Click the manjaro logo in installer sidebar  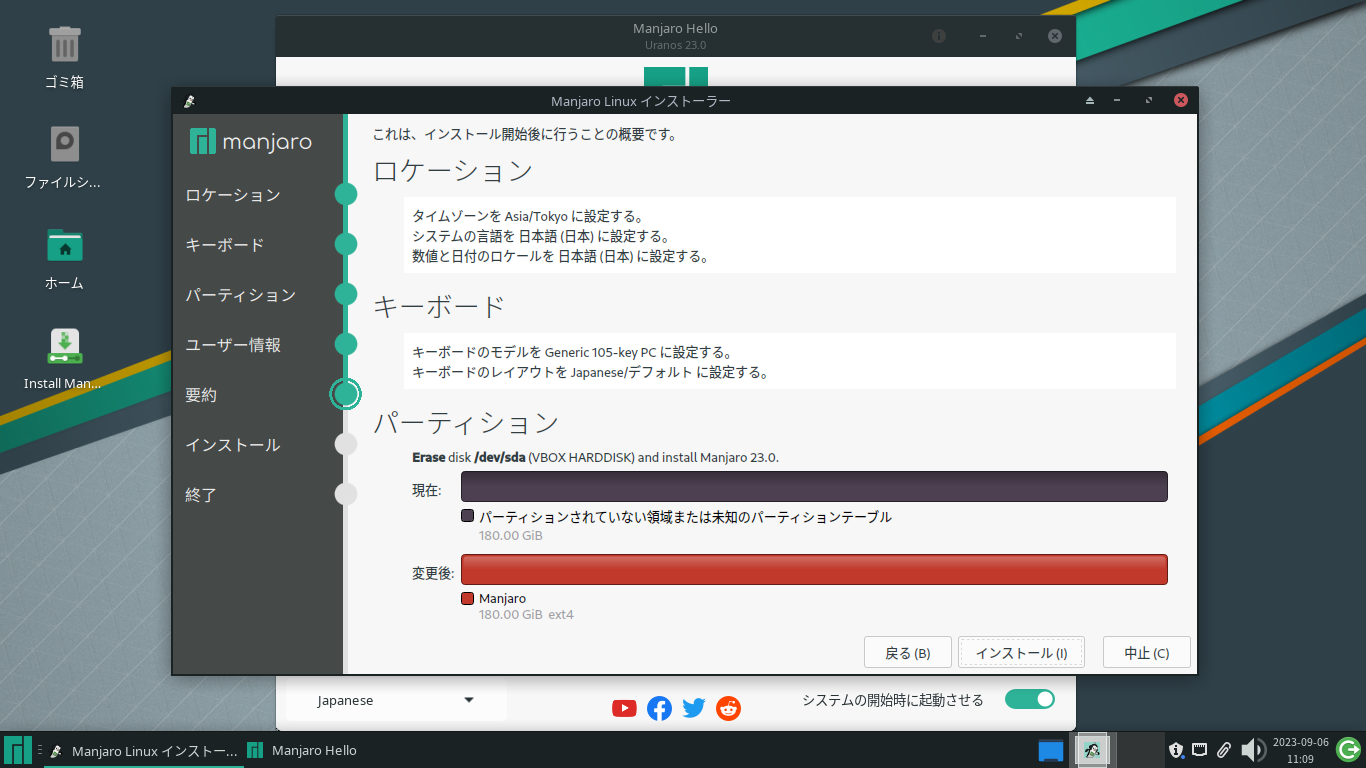(x=251, y=142)
